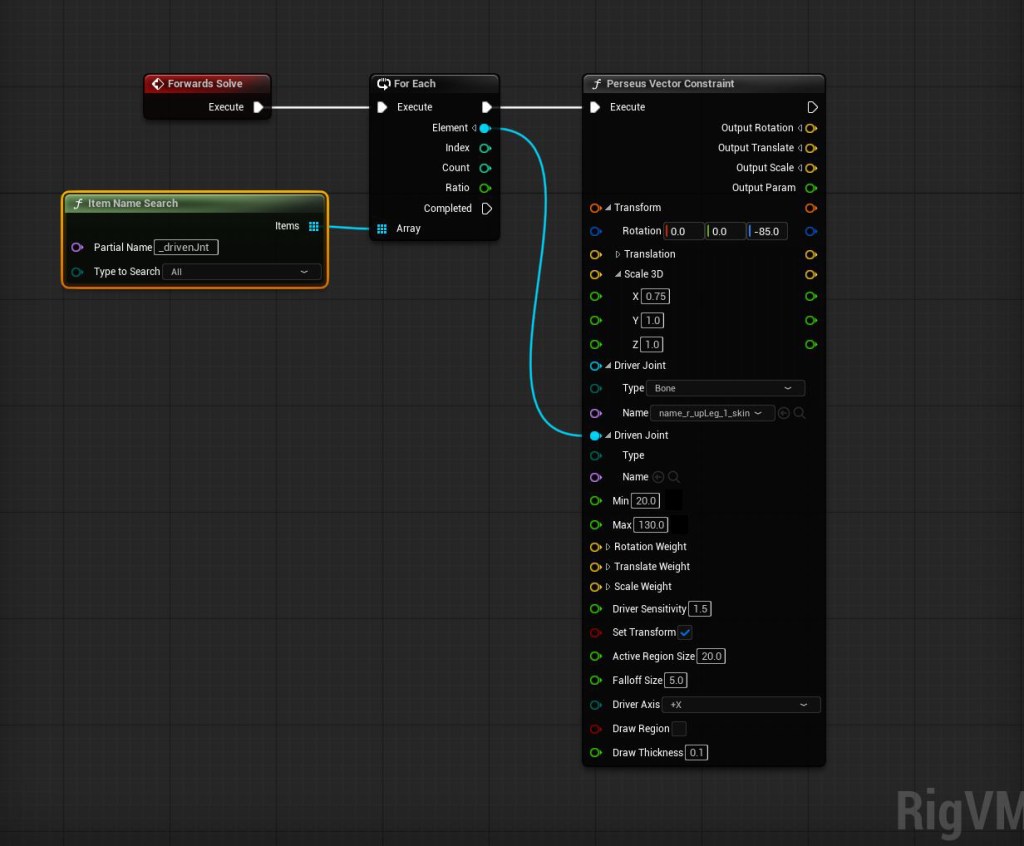Open the Type to Search dropdown
Viewport: 1024px width, 846px height.
(241, 272)
